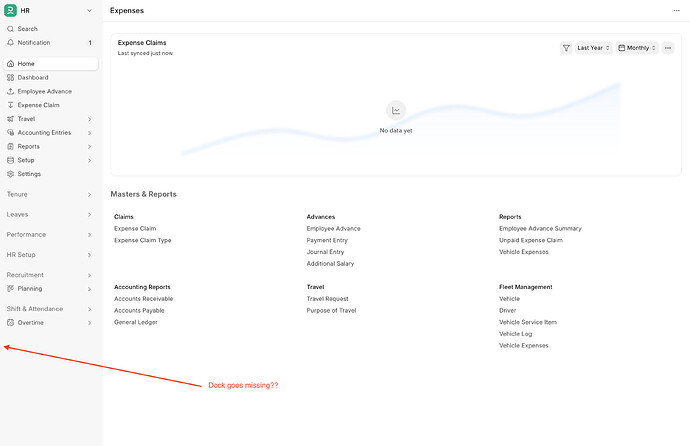Expand the Performance section chevron

coord(89,235)
